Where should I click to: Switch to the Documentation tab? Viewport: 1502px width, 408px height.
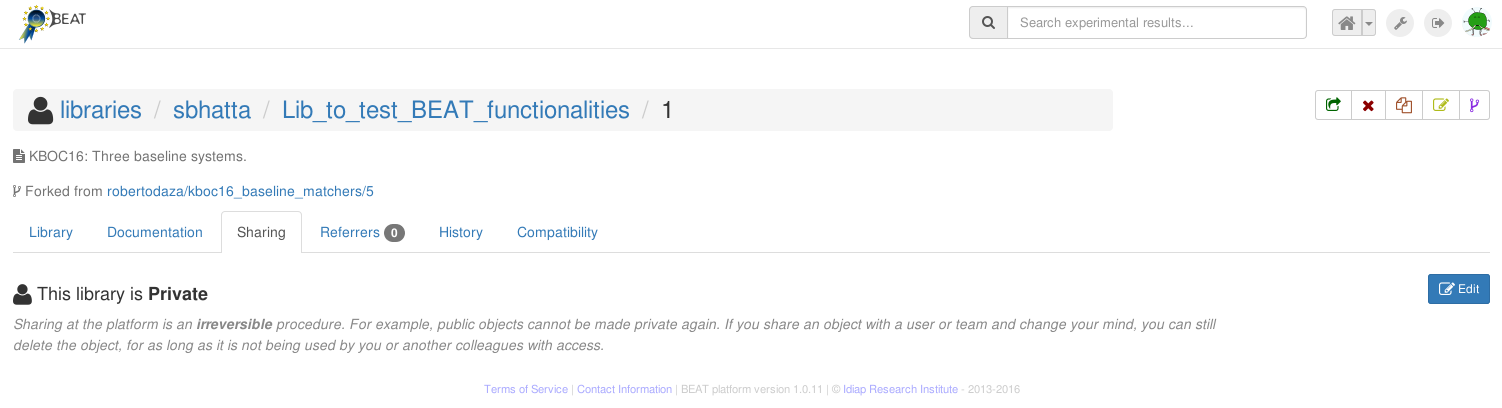155,232
